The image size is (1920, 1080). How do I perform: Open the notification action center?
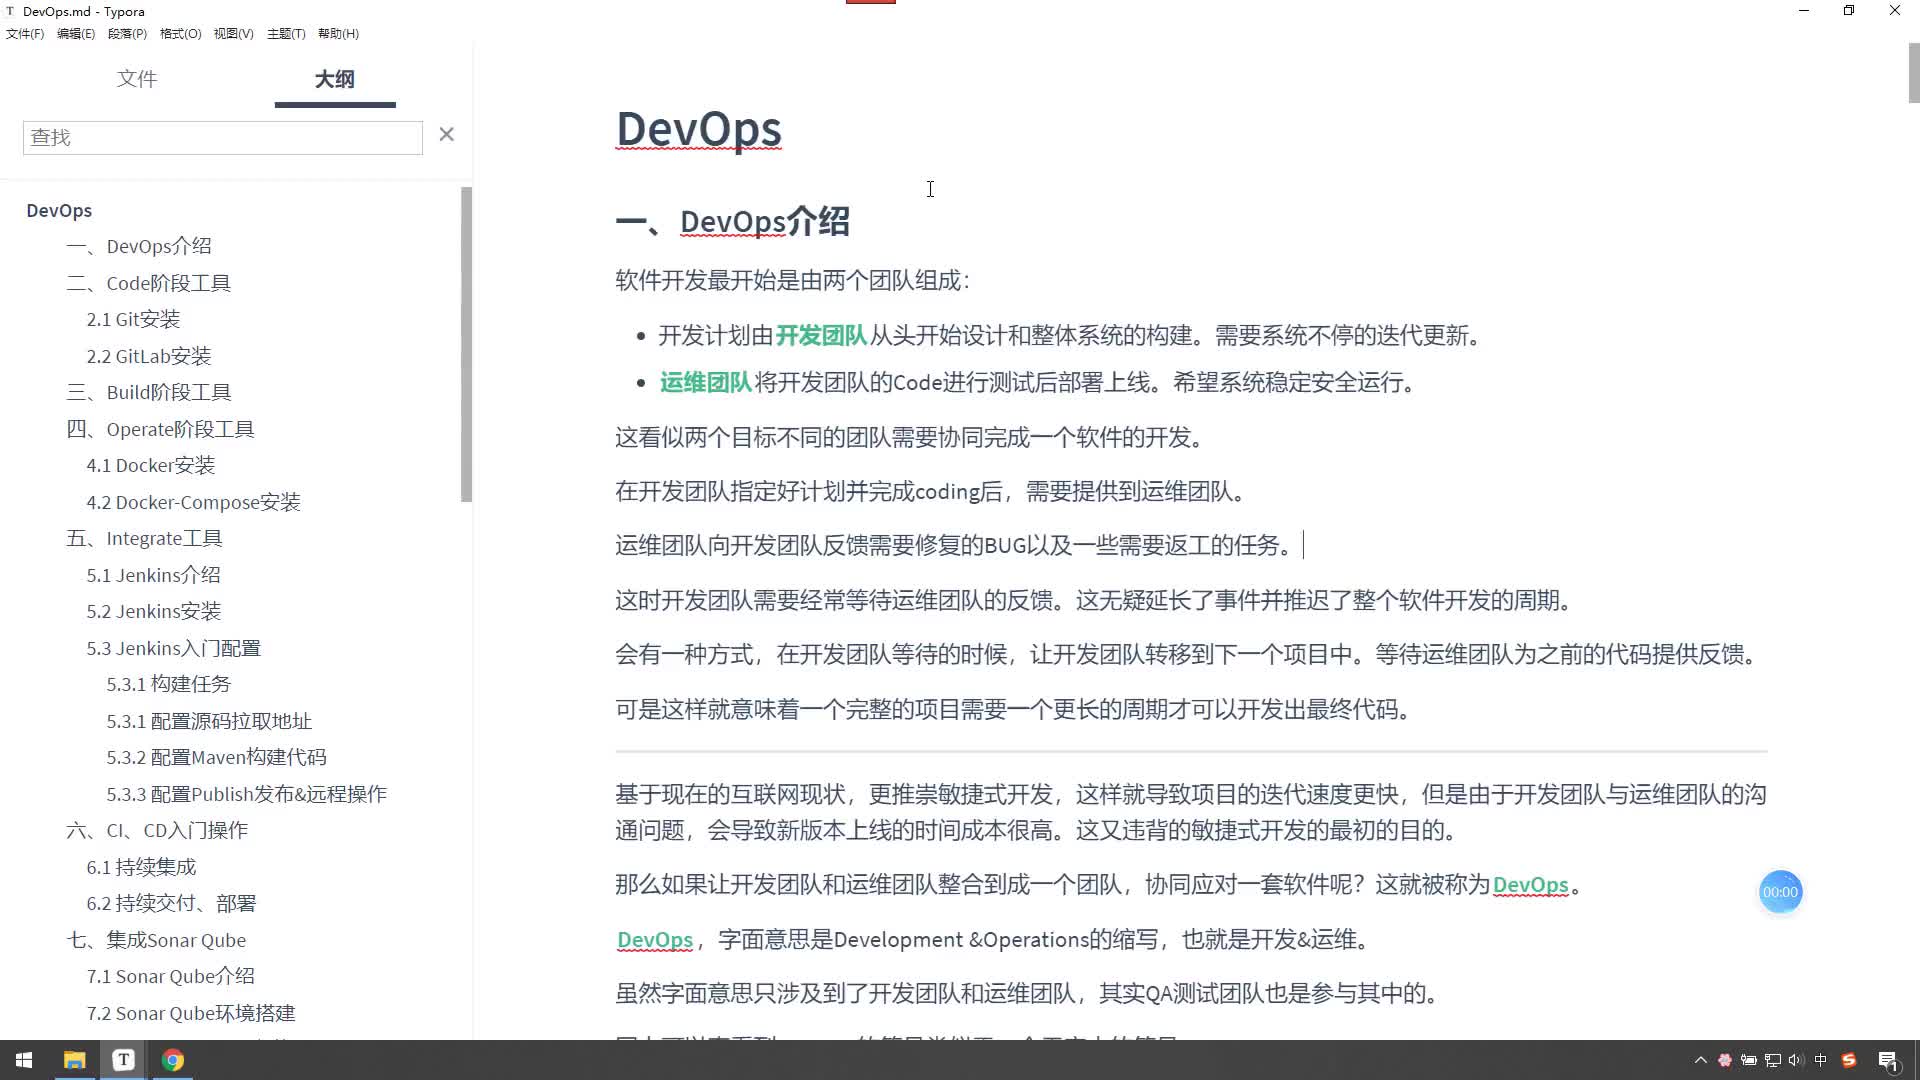1888,1060
